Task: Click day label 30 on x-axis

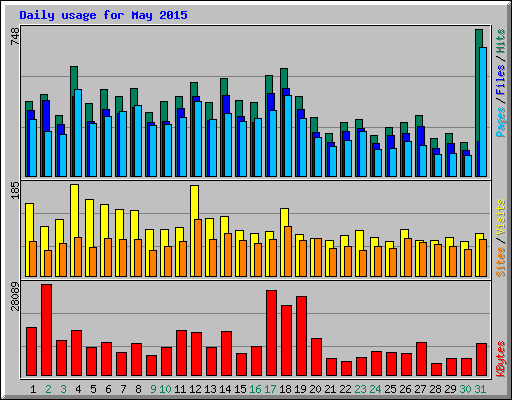Action: (x=465, y=389)
